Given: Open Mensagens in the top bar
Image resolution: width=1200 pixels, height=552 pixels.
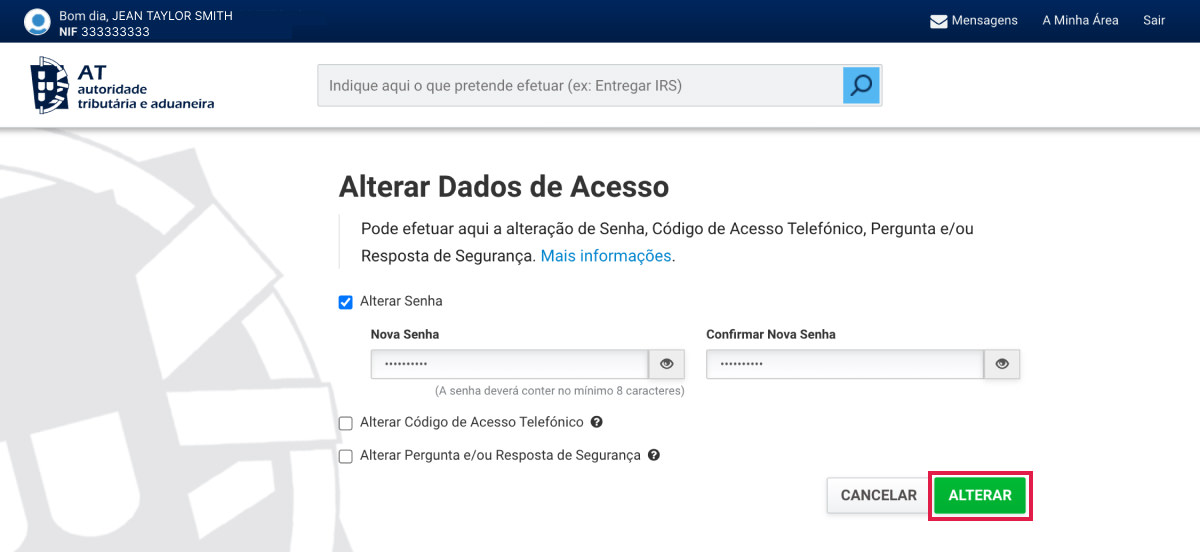Looking at the screenshot, I should 974,20.
